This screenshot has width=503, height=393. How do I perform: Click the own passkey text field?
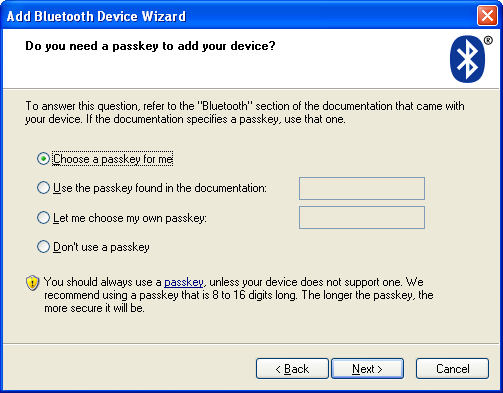point(362,218)
